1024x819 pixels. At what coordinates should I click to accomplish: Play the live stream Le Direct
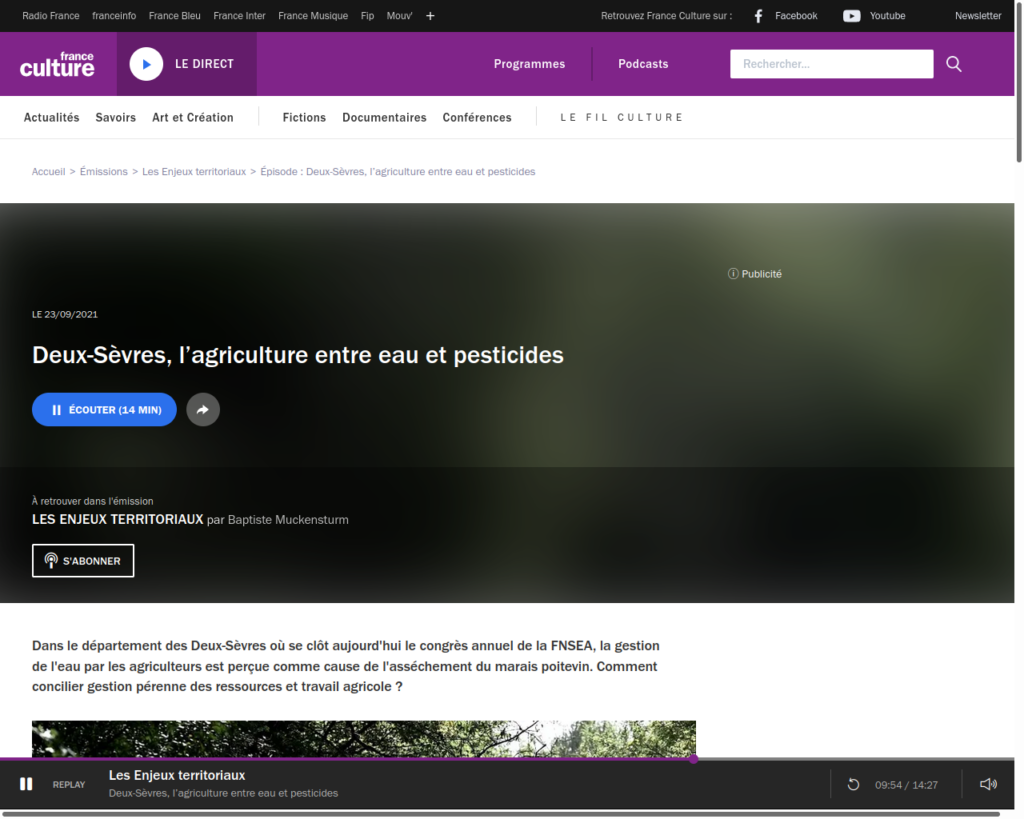(x=146, y=64)
